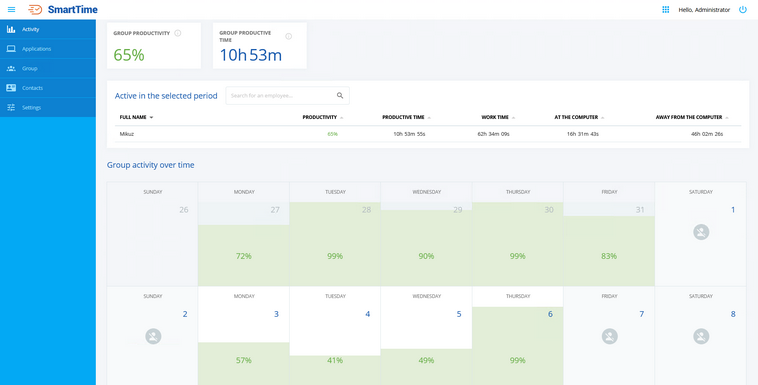This screenshot has width=758, height=385.
Task: Open Tuesday 28 calendar cell
Action: pyautogui.click(x=335, y=234)
